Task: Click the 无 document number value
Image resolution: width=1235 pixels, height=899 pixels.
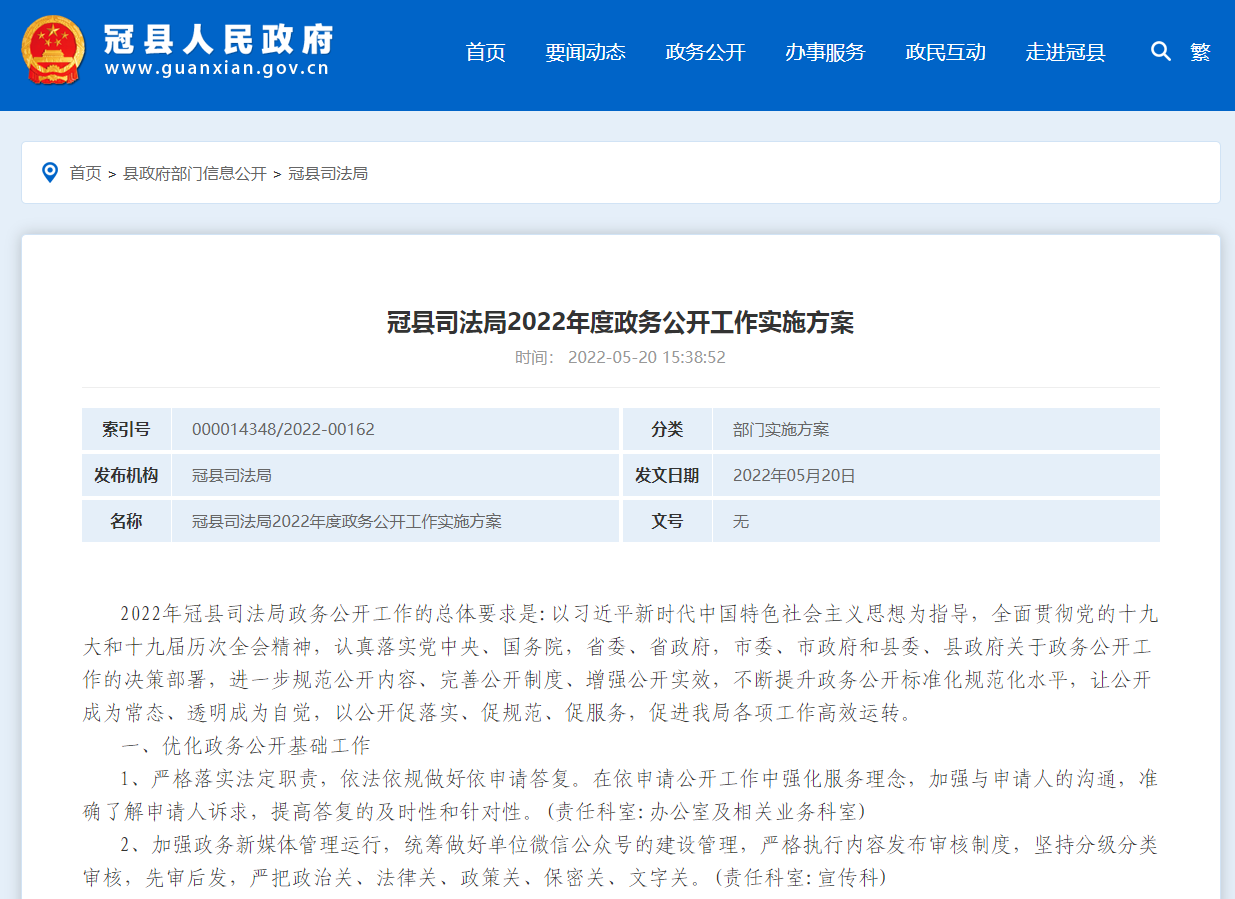Action: click(x=741, y=521)
